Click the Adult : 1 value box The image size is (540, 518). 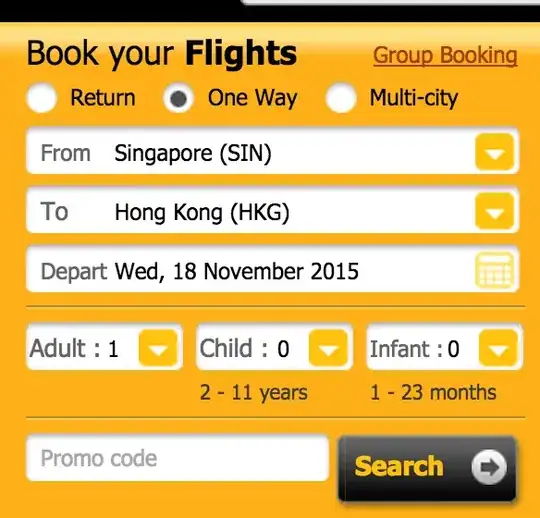click(x=104, y=348)
